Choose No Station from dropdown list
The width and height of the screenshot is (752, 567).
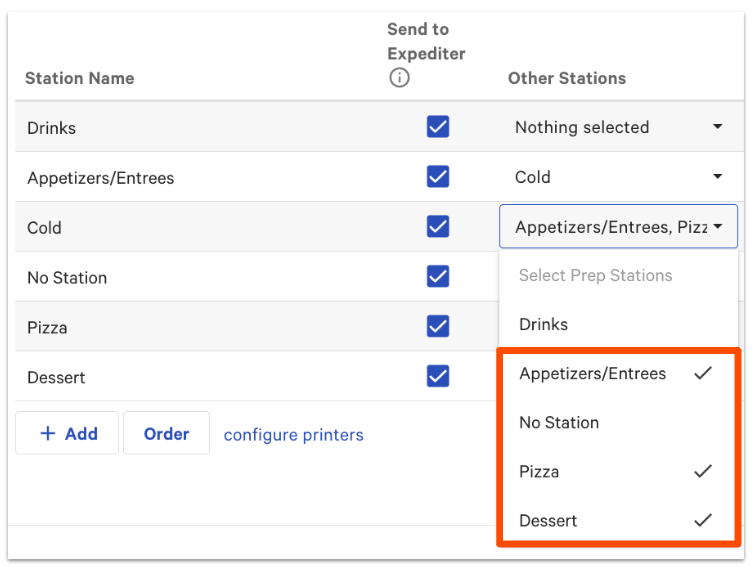tap(559, 422)
